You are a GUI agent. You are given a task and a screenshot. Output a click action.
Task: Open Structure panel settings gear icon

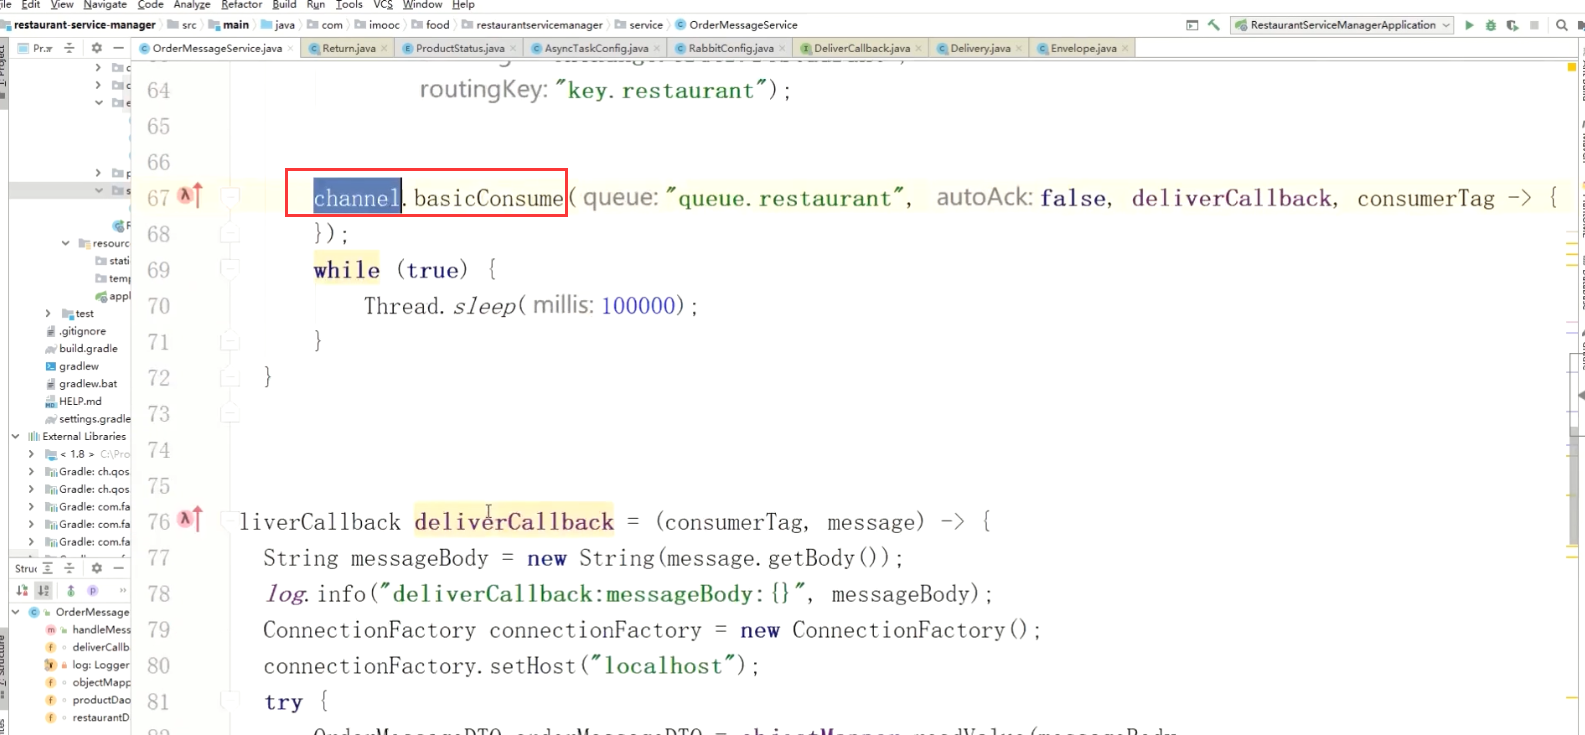[x=97, y=568]
